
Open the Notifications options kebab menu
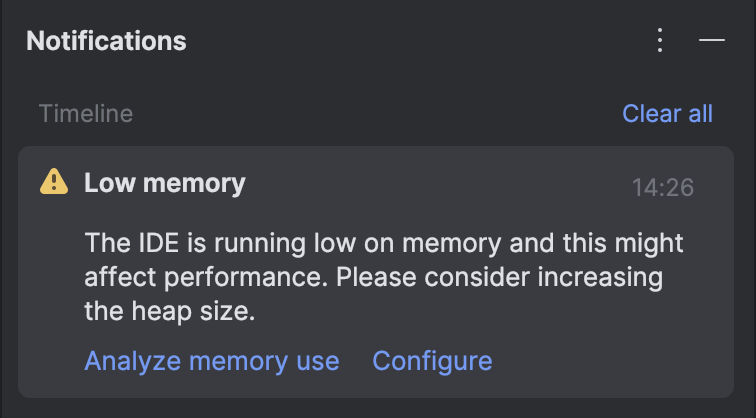pos(660,40)
